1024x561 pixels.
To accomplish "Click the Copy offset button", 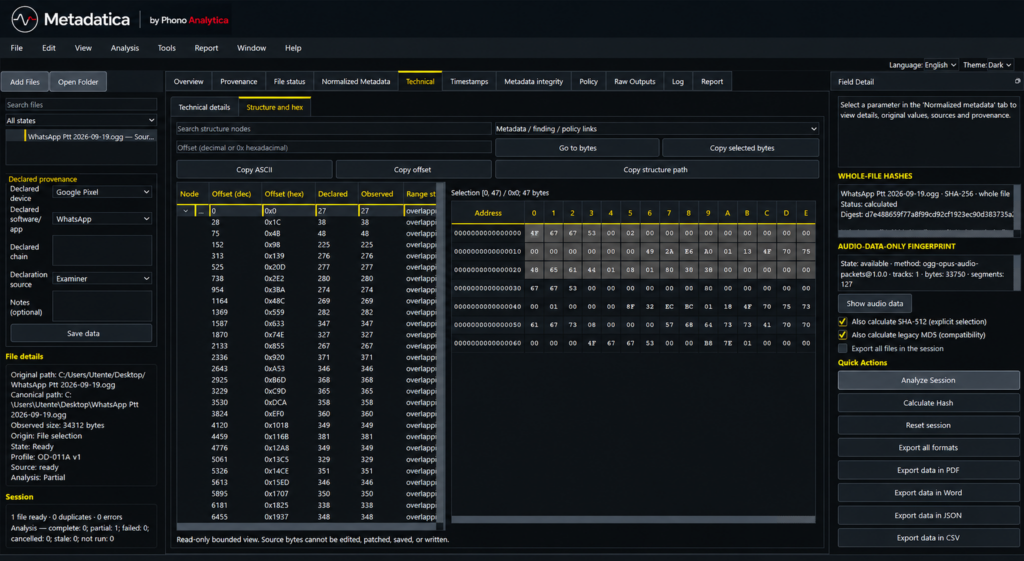I will click(413, 170).
